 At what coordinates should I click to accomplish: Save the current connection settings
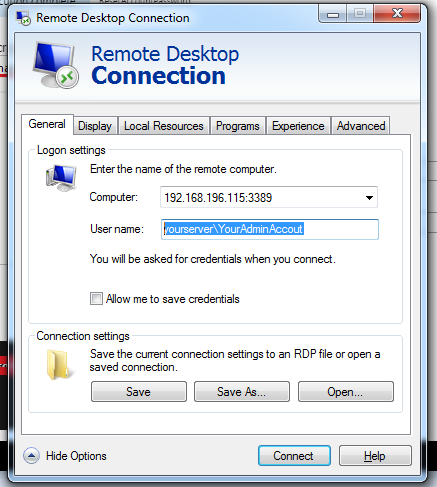click(x=139, y=392)
